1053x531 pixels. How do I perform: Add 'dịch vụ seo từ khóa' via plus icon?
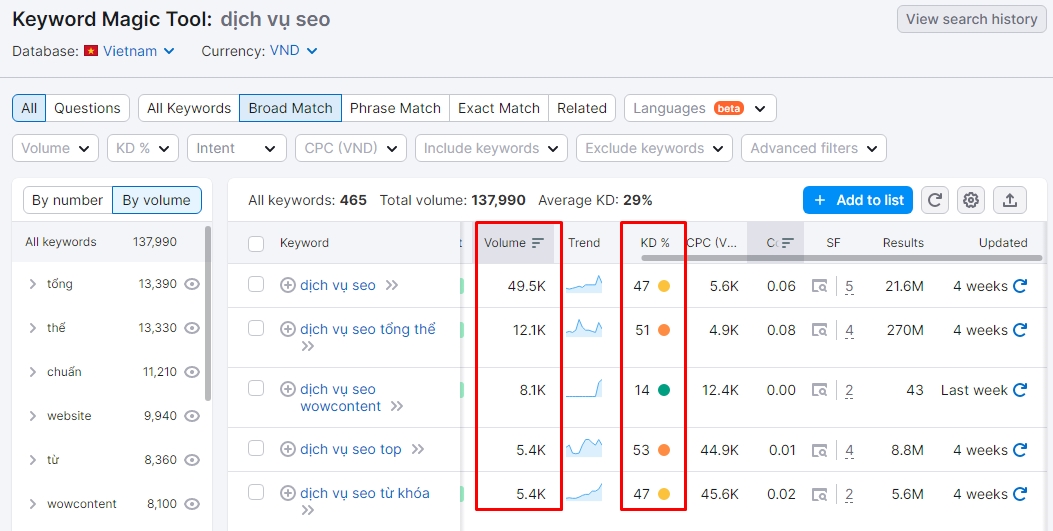pos(287,493)
